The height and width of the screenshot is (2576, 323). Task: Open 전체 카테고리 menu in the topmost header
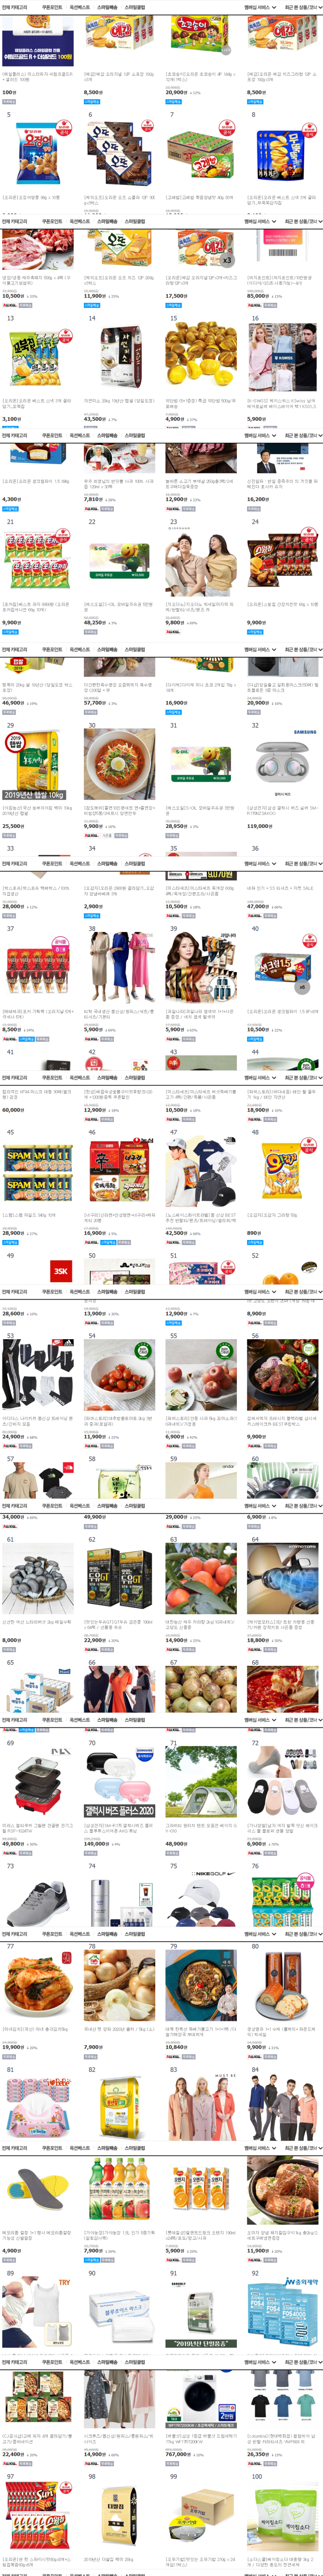14,7
